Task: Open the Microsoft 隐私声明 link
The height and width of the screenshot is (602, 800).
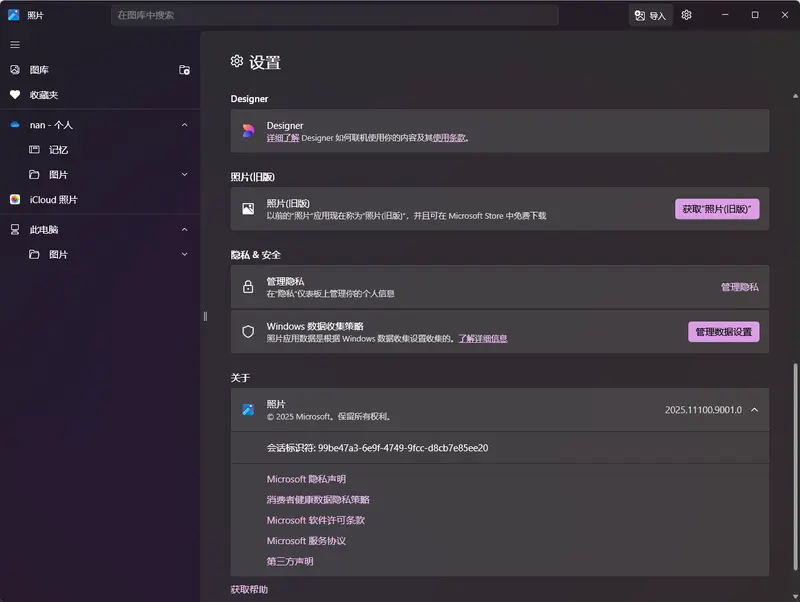Action: [307, 478]
